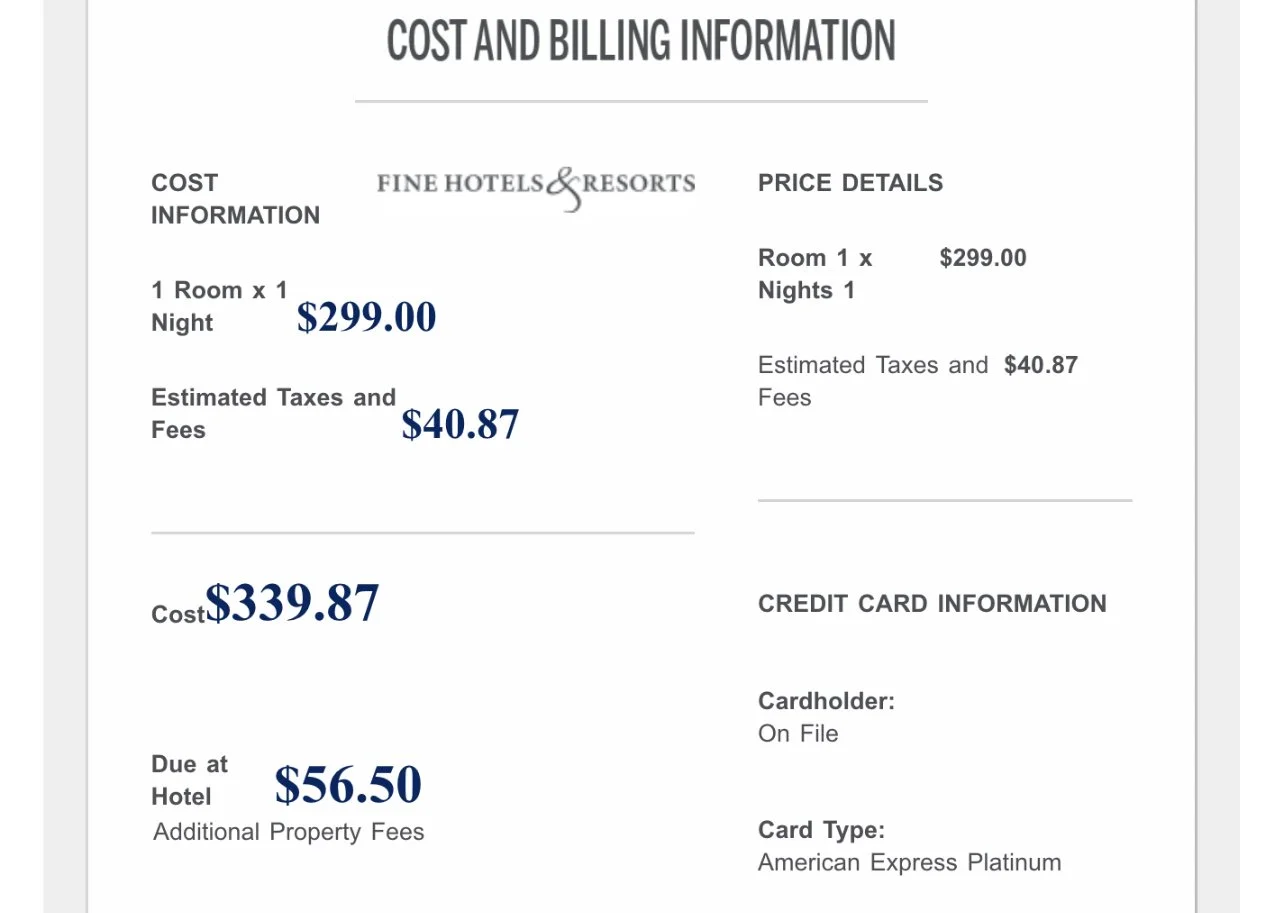Click the Additional Property Fees text

click(x=289, y=832)
